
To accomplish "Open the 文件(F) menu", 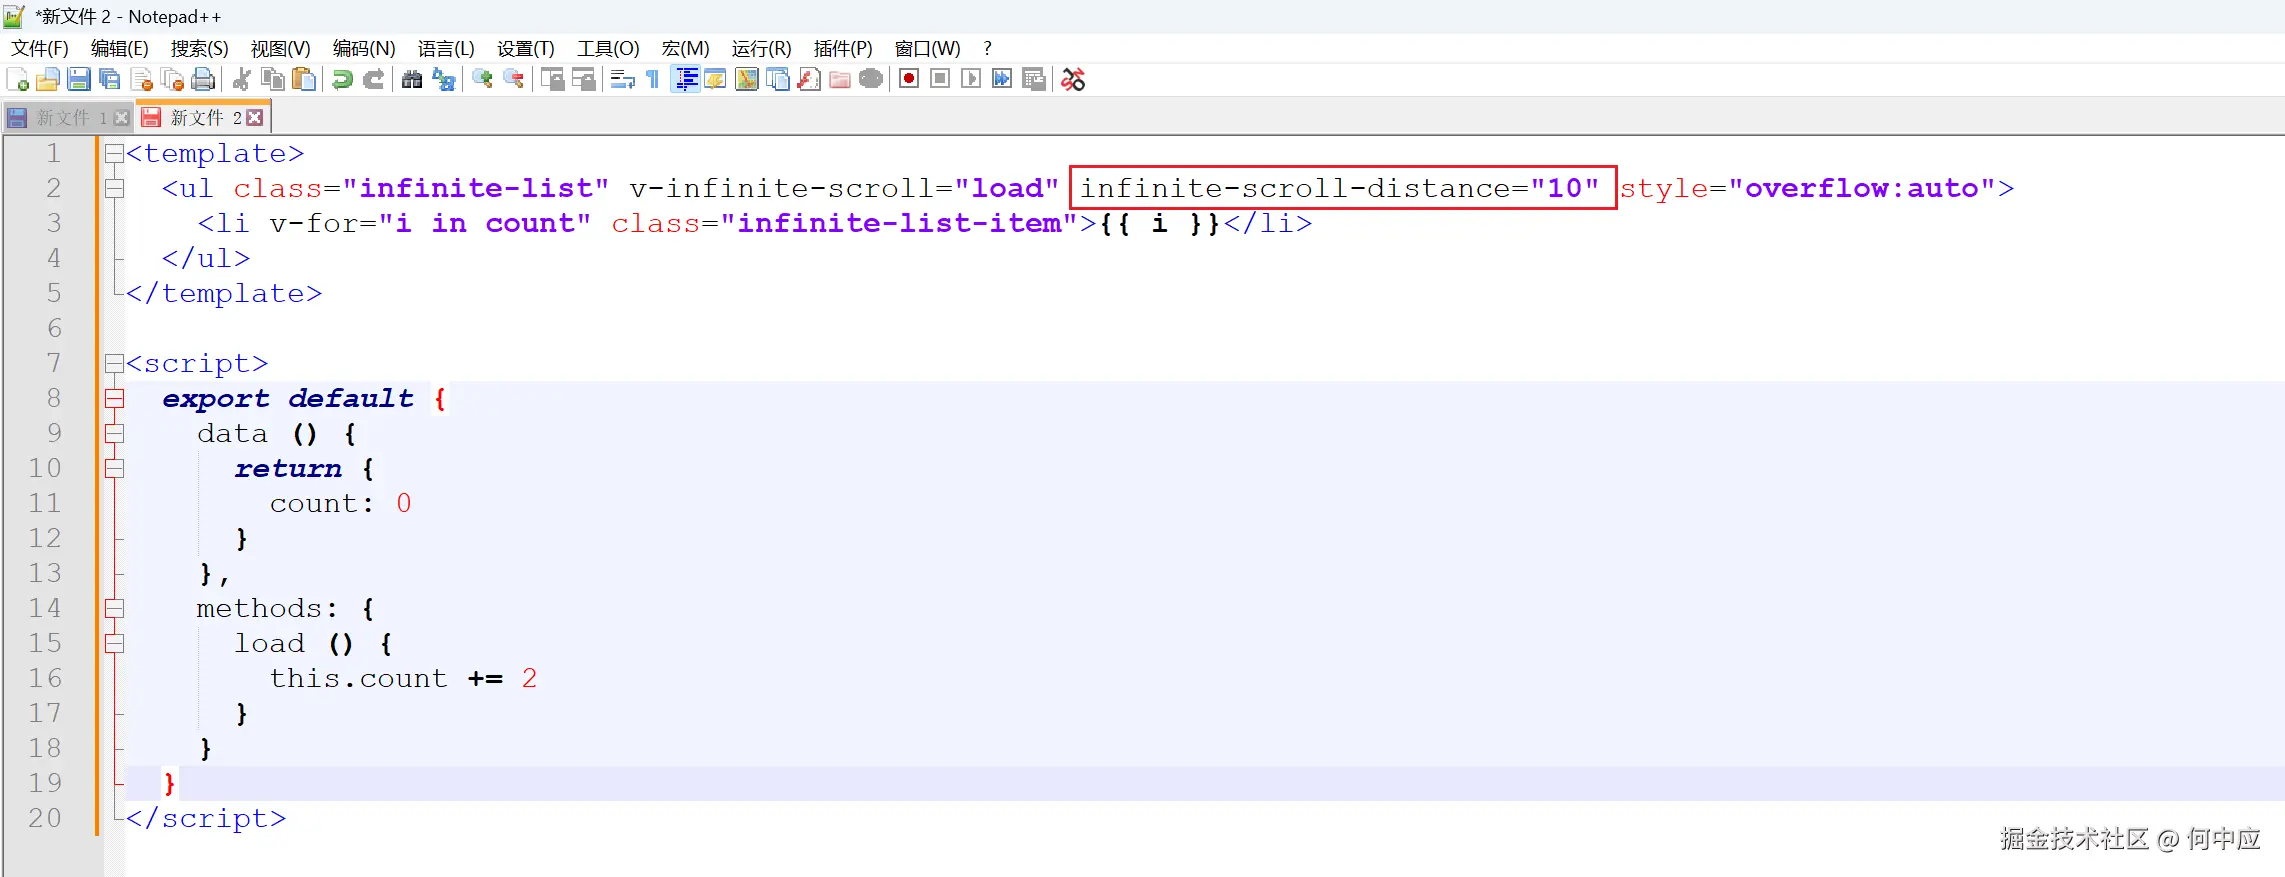I will tap(40, 49).
